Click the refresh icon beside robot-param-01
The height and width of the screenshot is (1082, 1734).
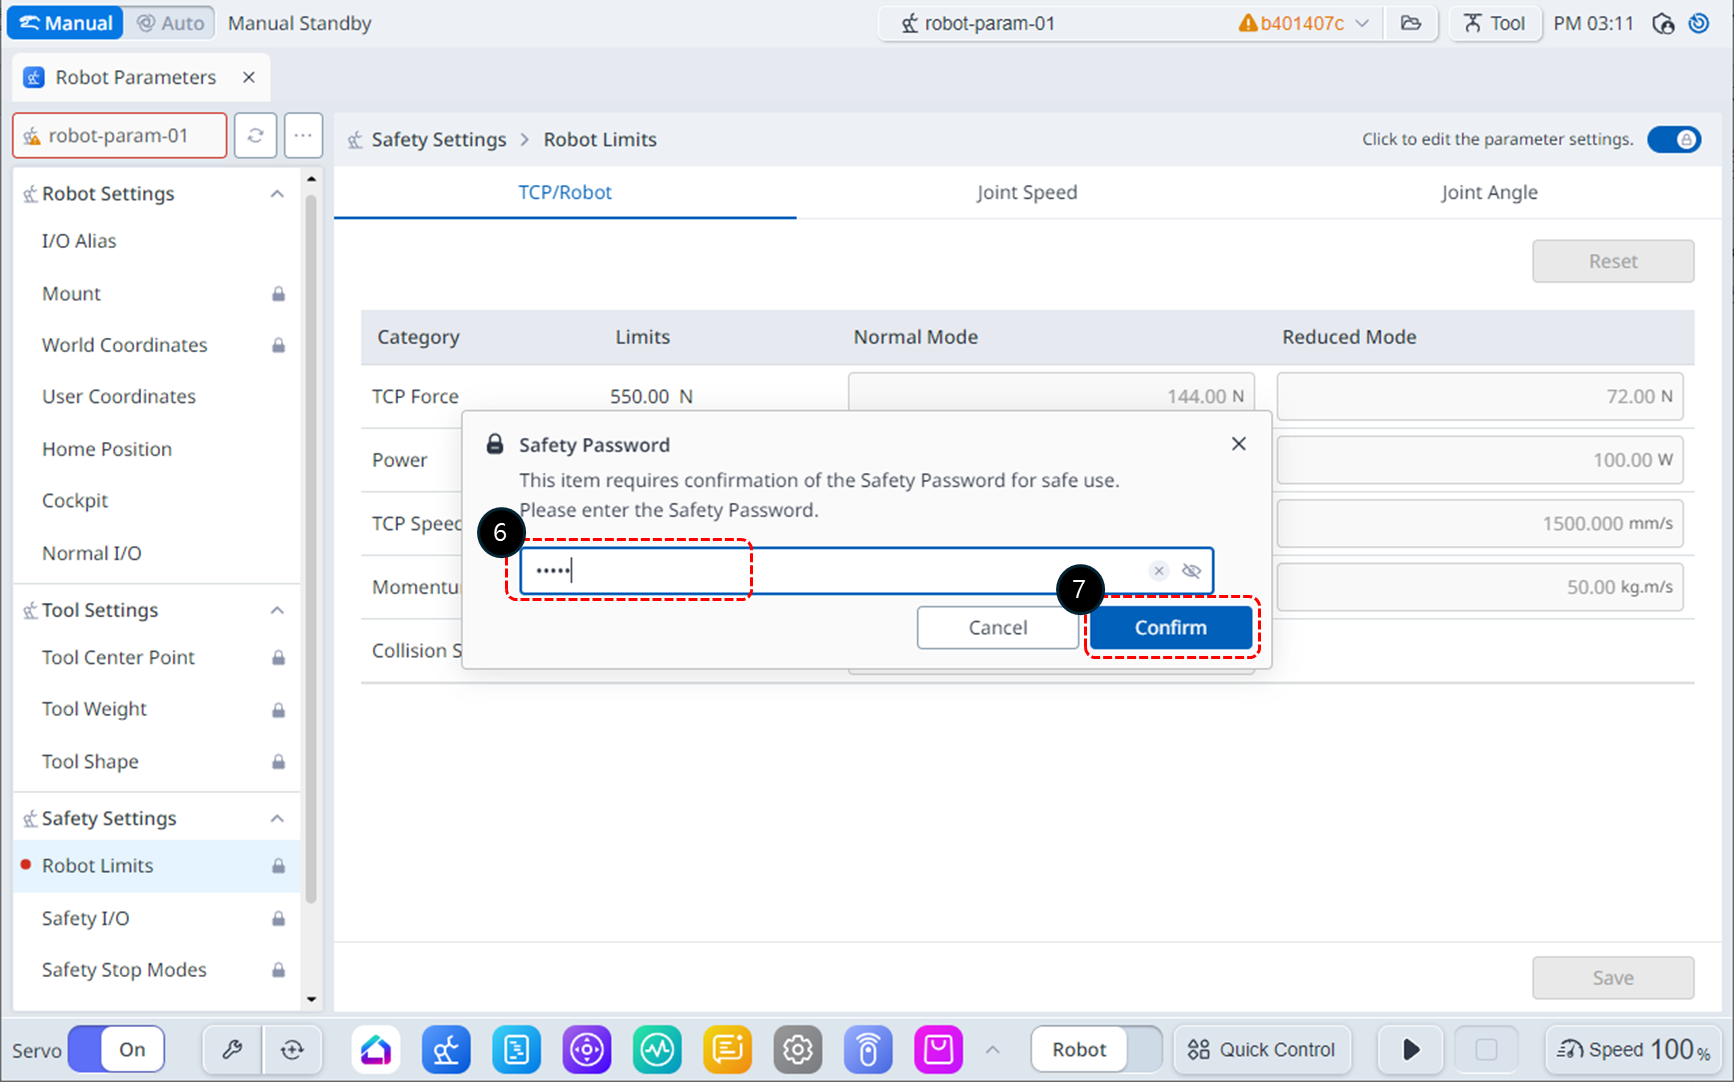[255, 136]
